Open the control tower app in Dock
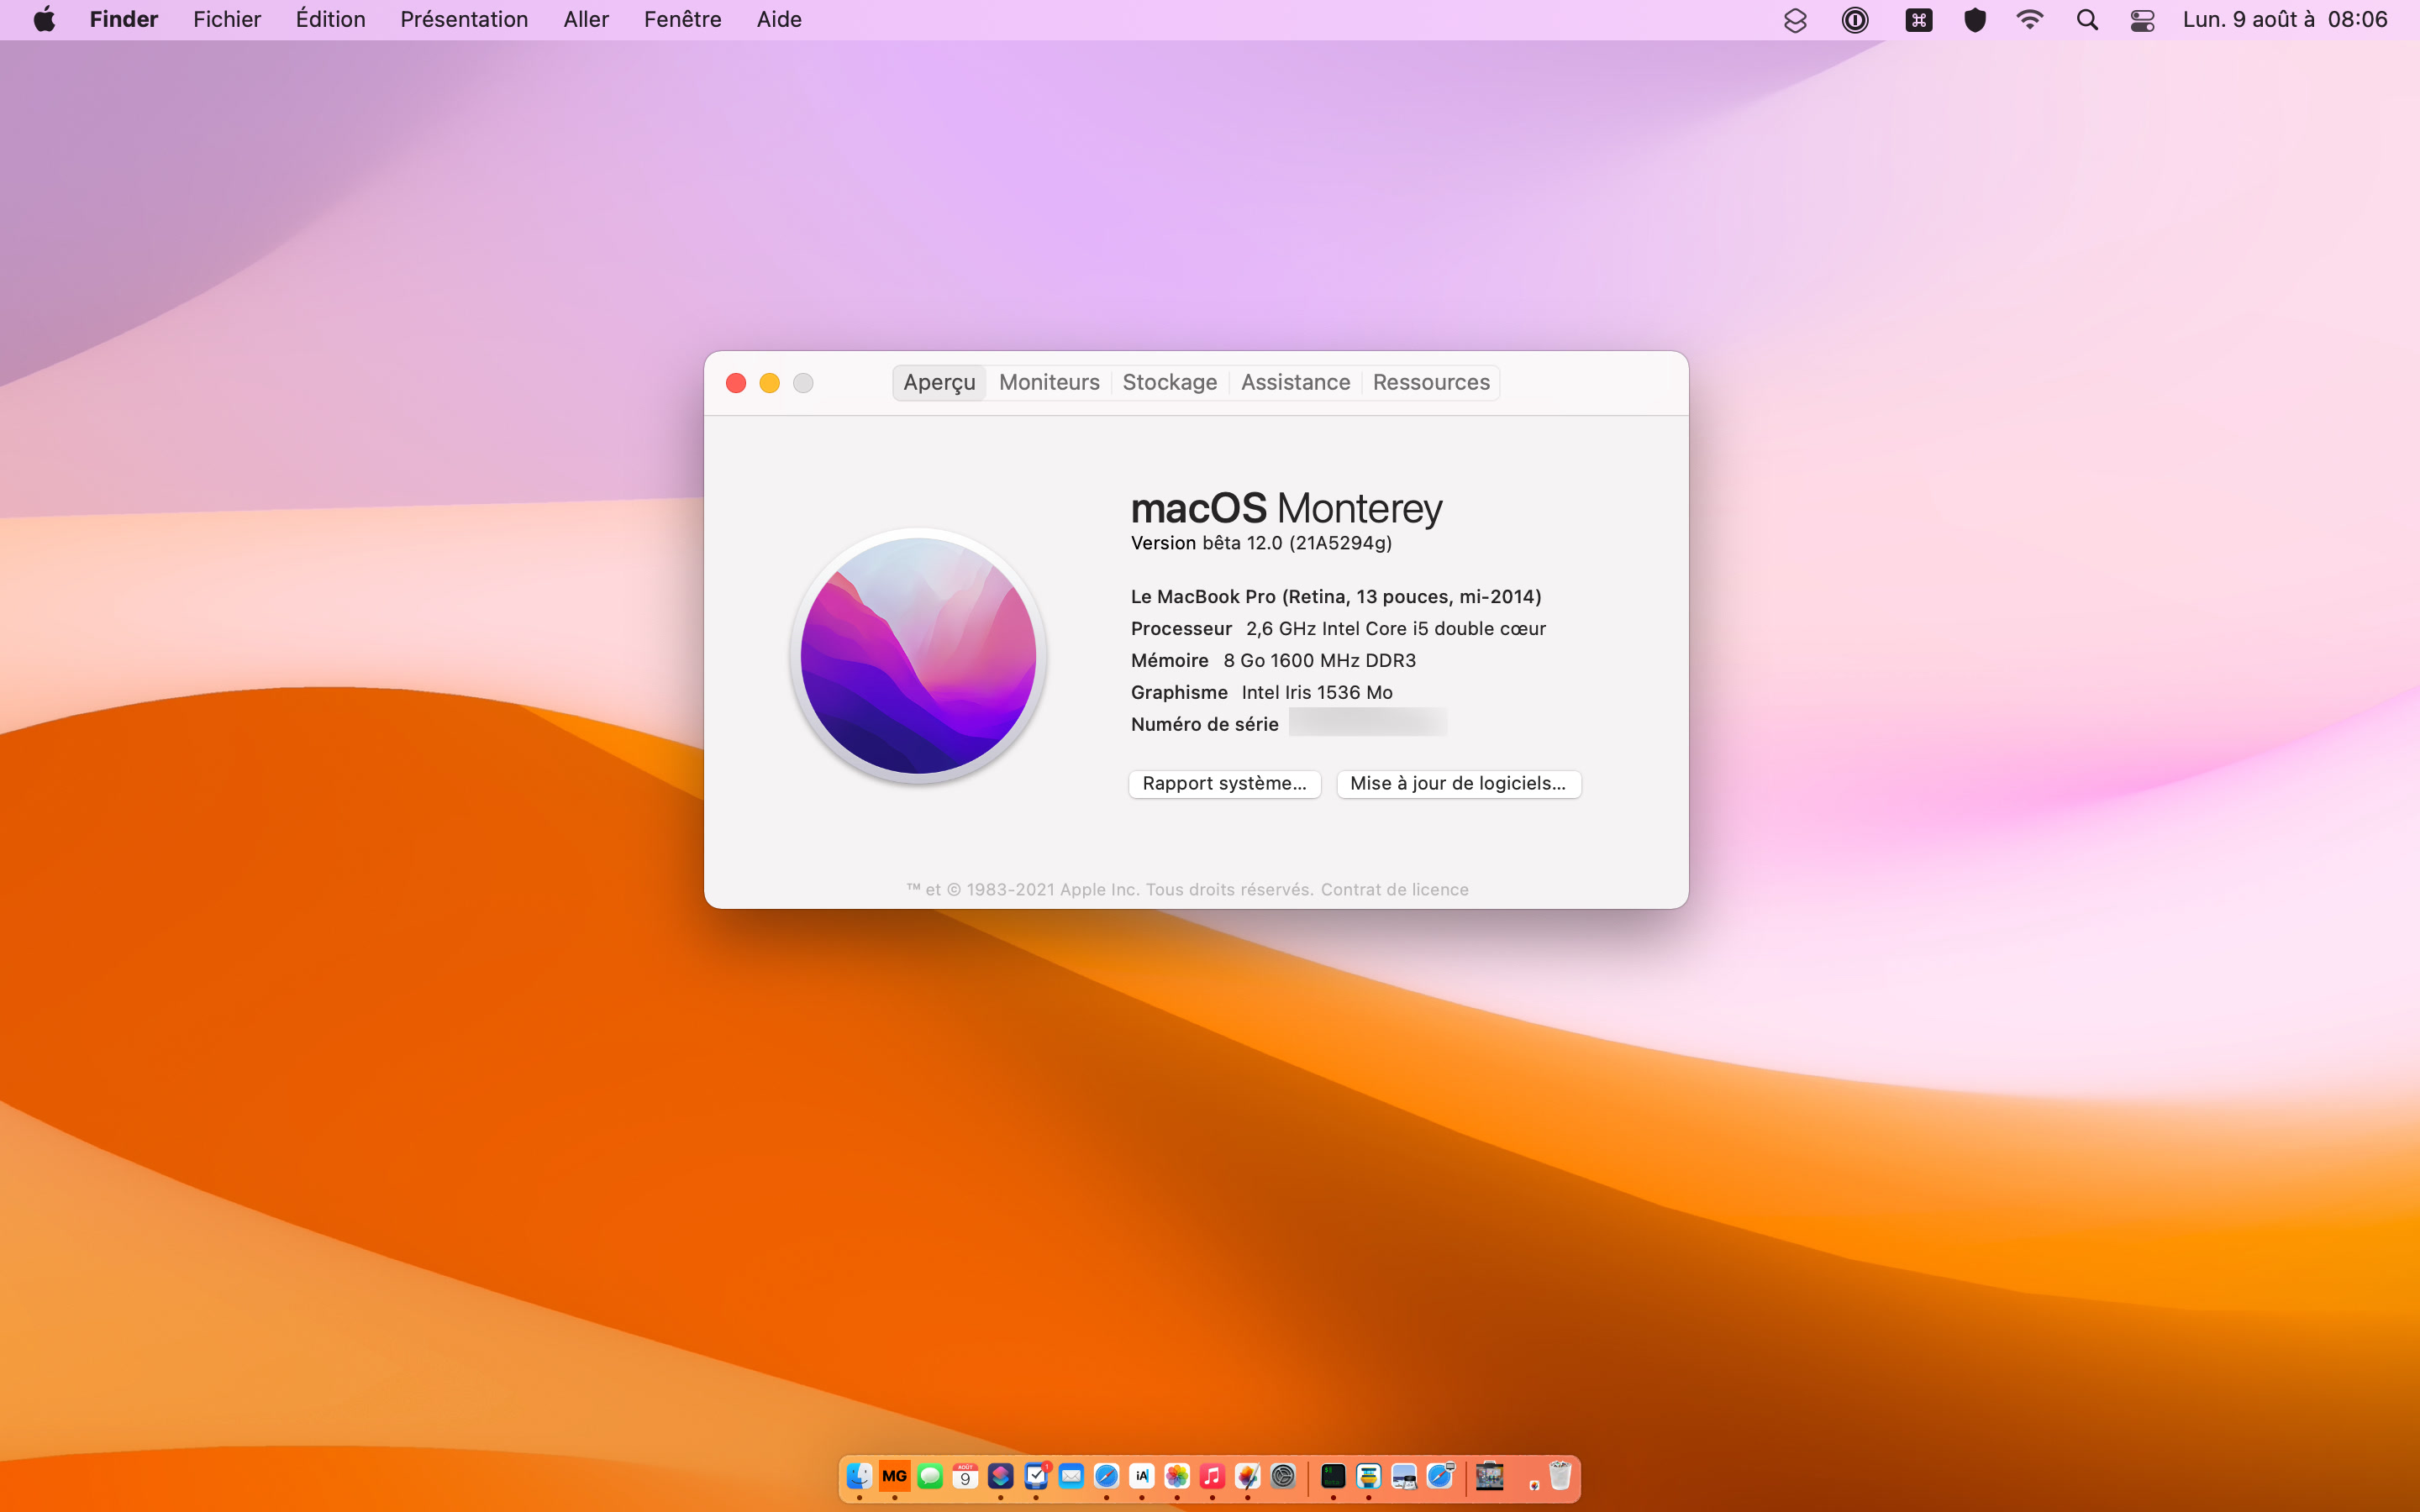Screen dimensions: 2420x1512 pos(1368,1476)
